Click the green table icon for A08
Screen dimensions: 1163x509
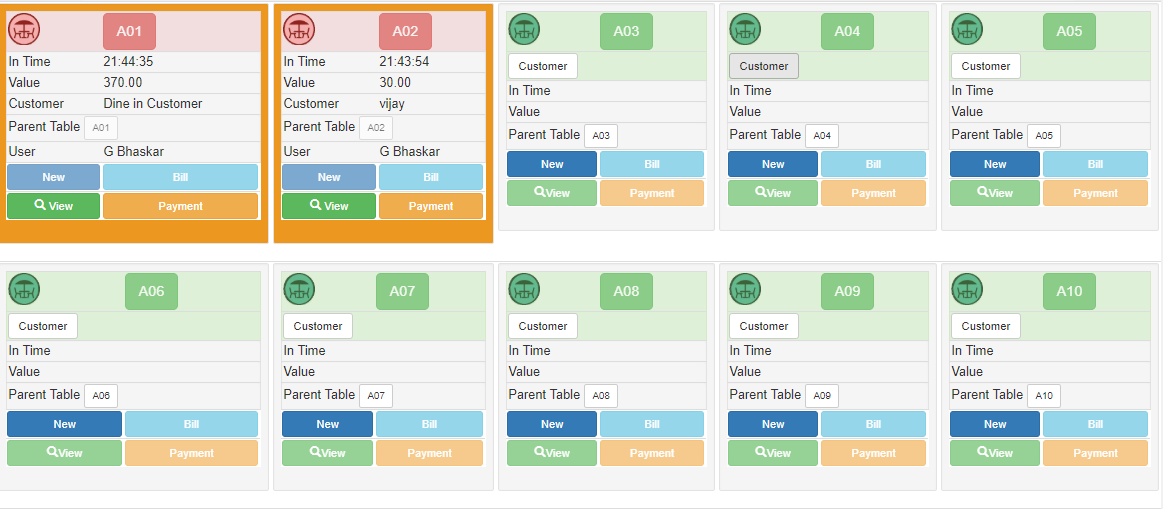524,290
